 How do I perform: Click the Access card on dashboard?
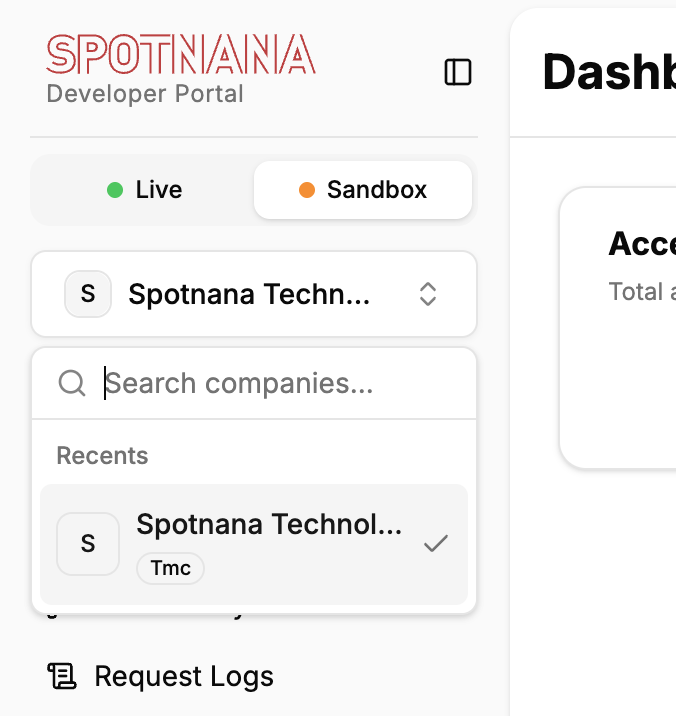point(618,327)
